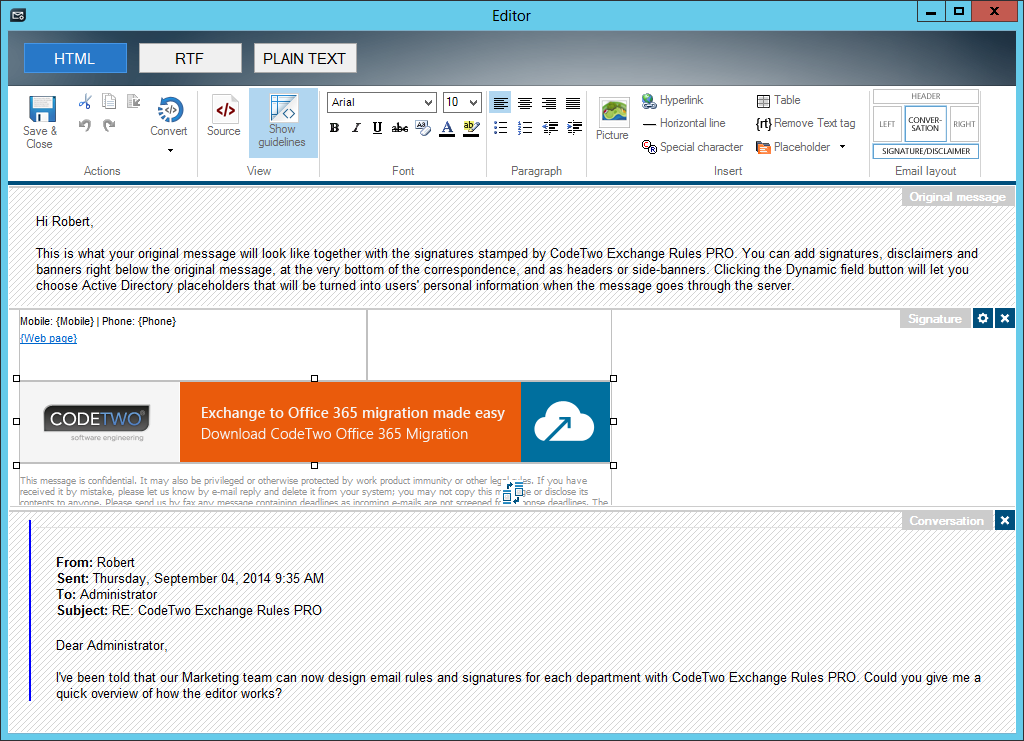This screenshot has width=1024, height=741.
Task: Insert a Picture
Action: coord(613,119)
